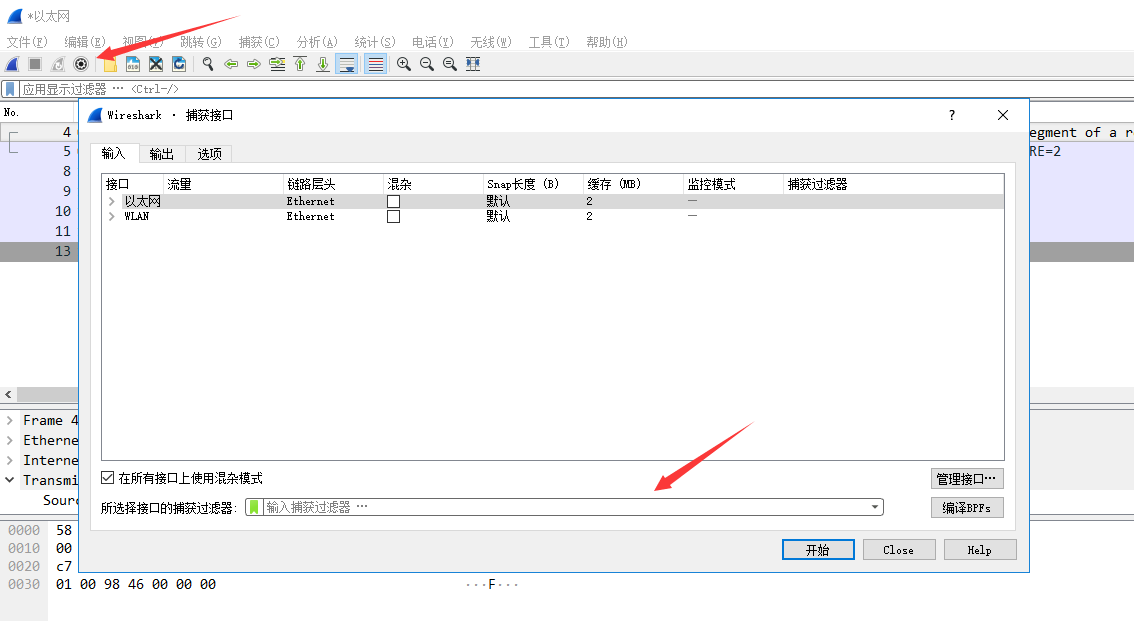Click the Help button in dialog
The width and height of the screenshot is (1134, 621).
point(980,550)
